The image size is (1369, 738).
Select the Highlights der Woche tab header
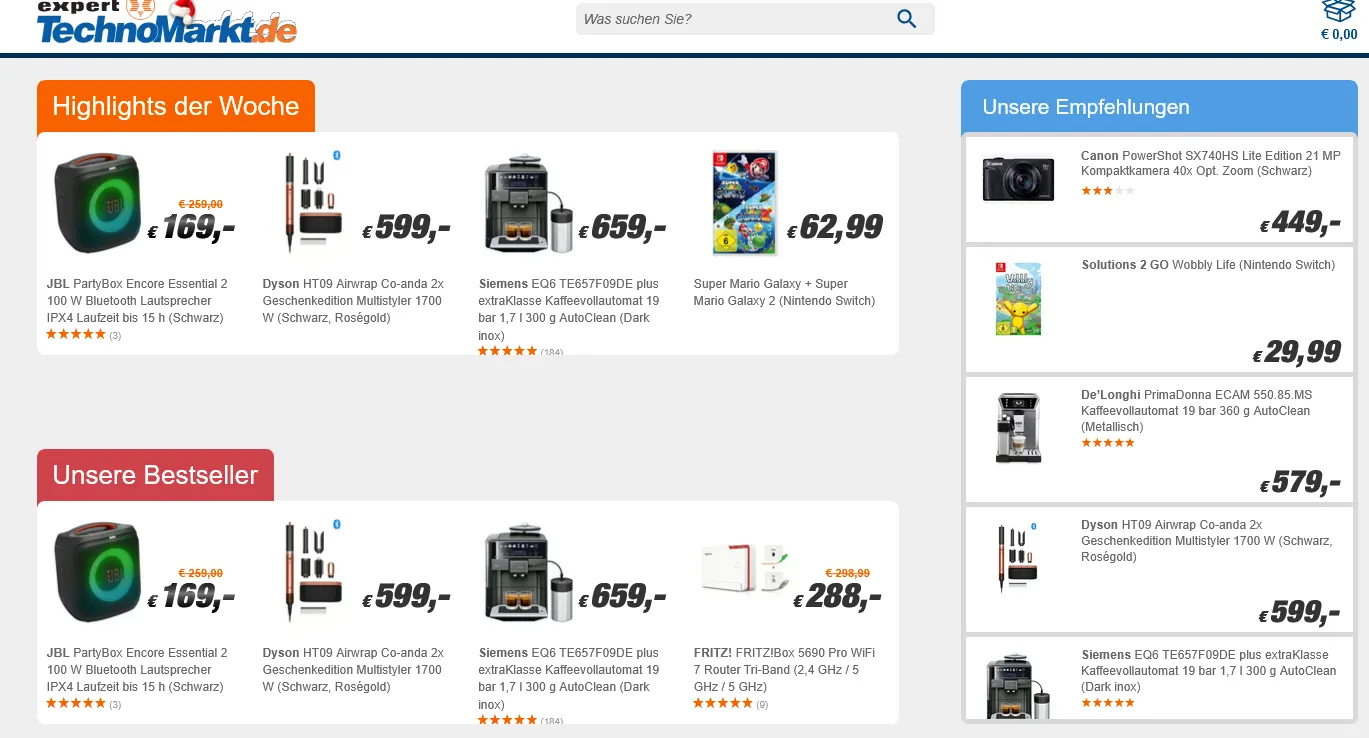click(x=176, y=107)
